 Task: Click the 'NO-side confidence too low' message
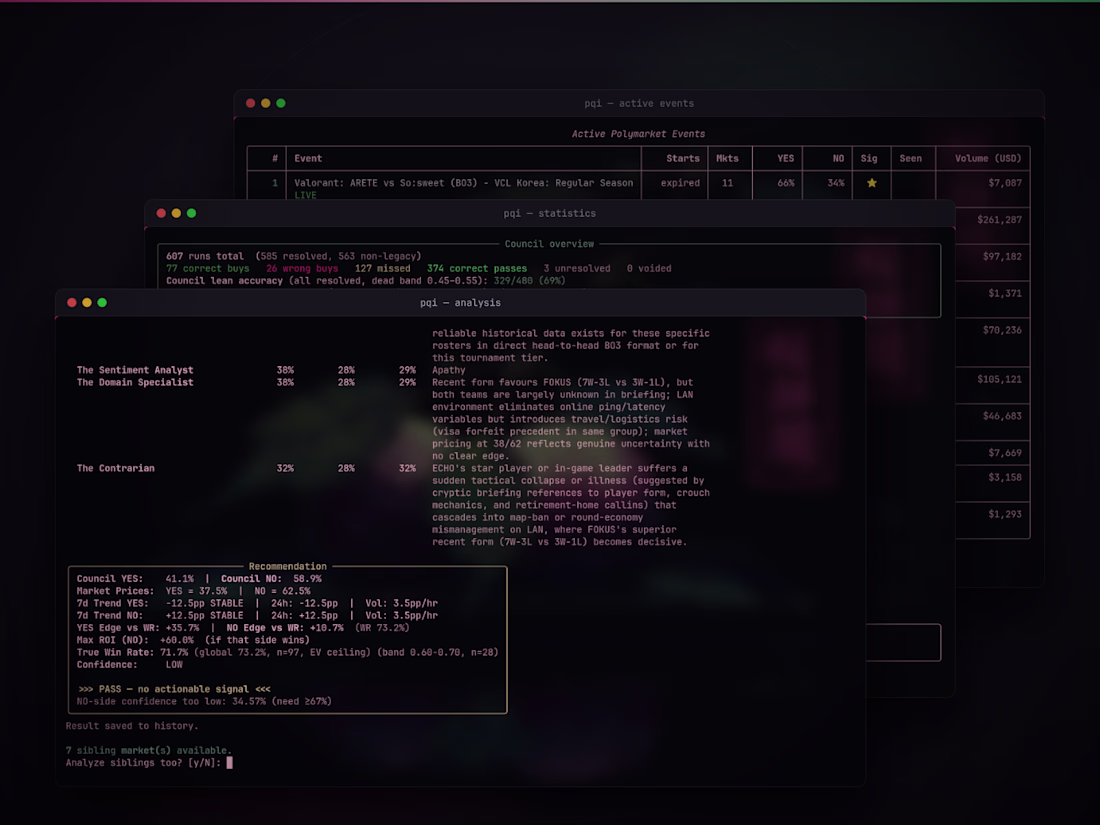(204, 702)
